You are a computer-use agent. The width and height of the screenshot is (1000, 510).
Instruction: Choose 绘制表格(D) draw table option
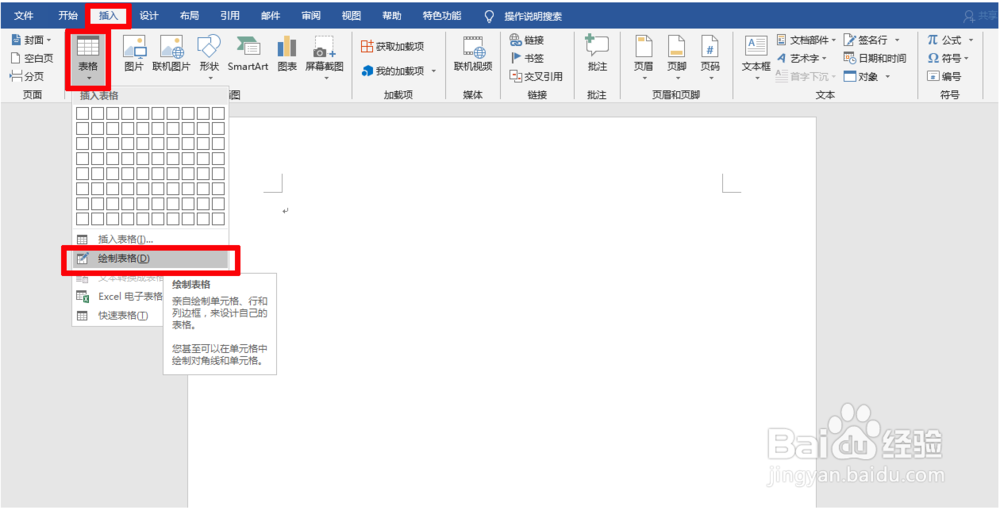(x=151, y=259)
